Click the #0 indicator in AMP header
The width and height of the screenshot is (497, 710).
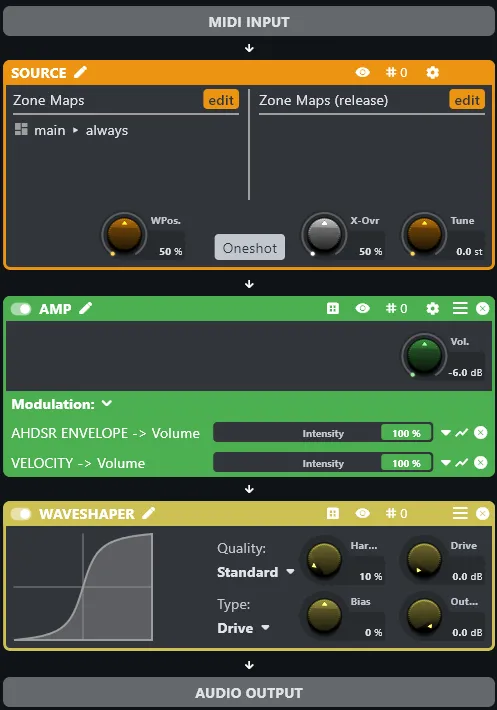[397, 308]
